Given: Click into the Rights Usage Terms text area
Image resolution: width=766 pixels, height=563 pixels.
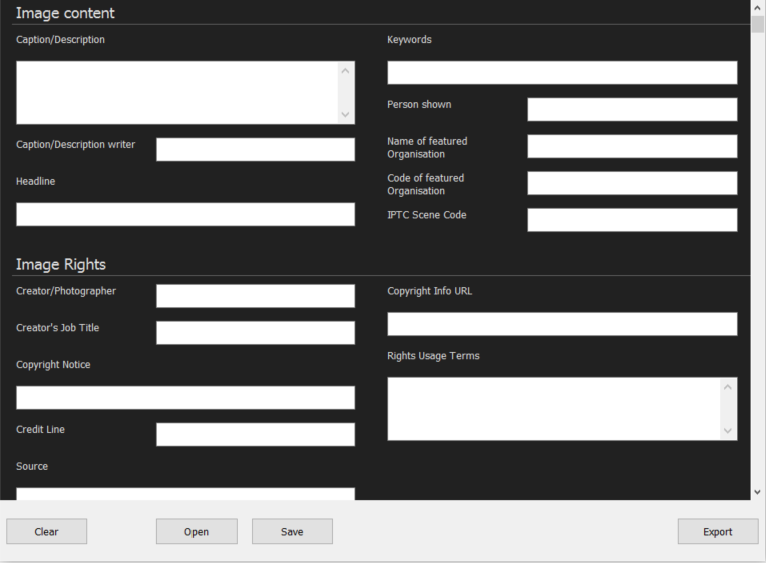Looking at the screenshot, I should tap(553, 409).
